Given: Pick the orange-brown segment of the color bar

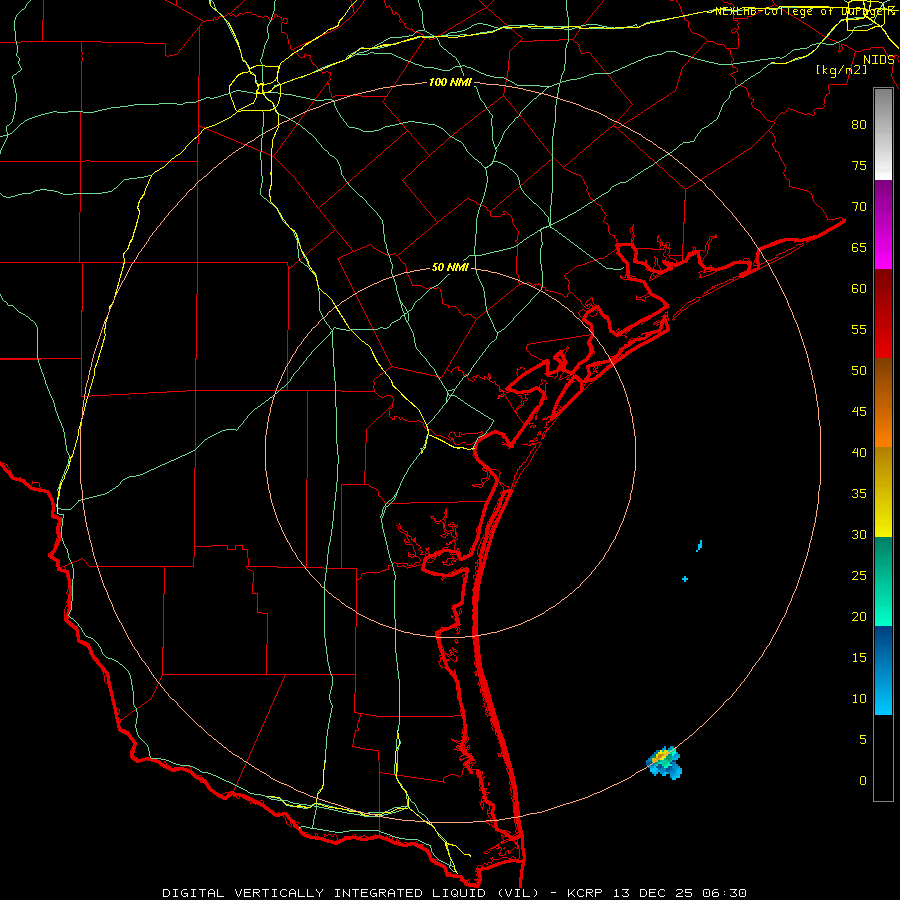Looking at the screenshot, I should [883, 403].
